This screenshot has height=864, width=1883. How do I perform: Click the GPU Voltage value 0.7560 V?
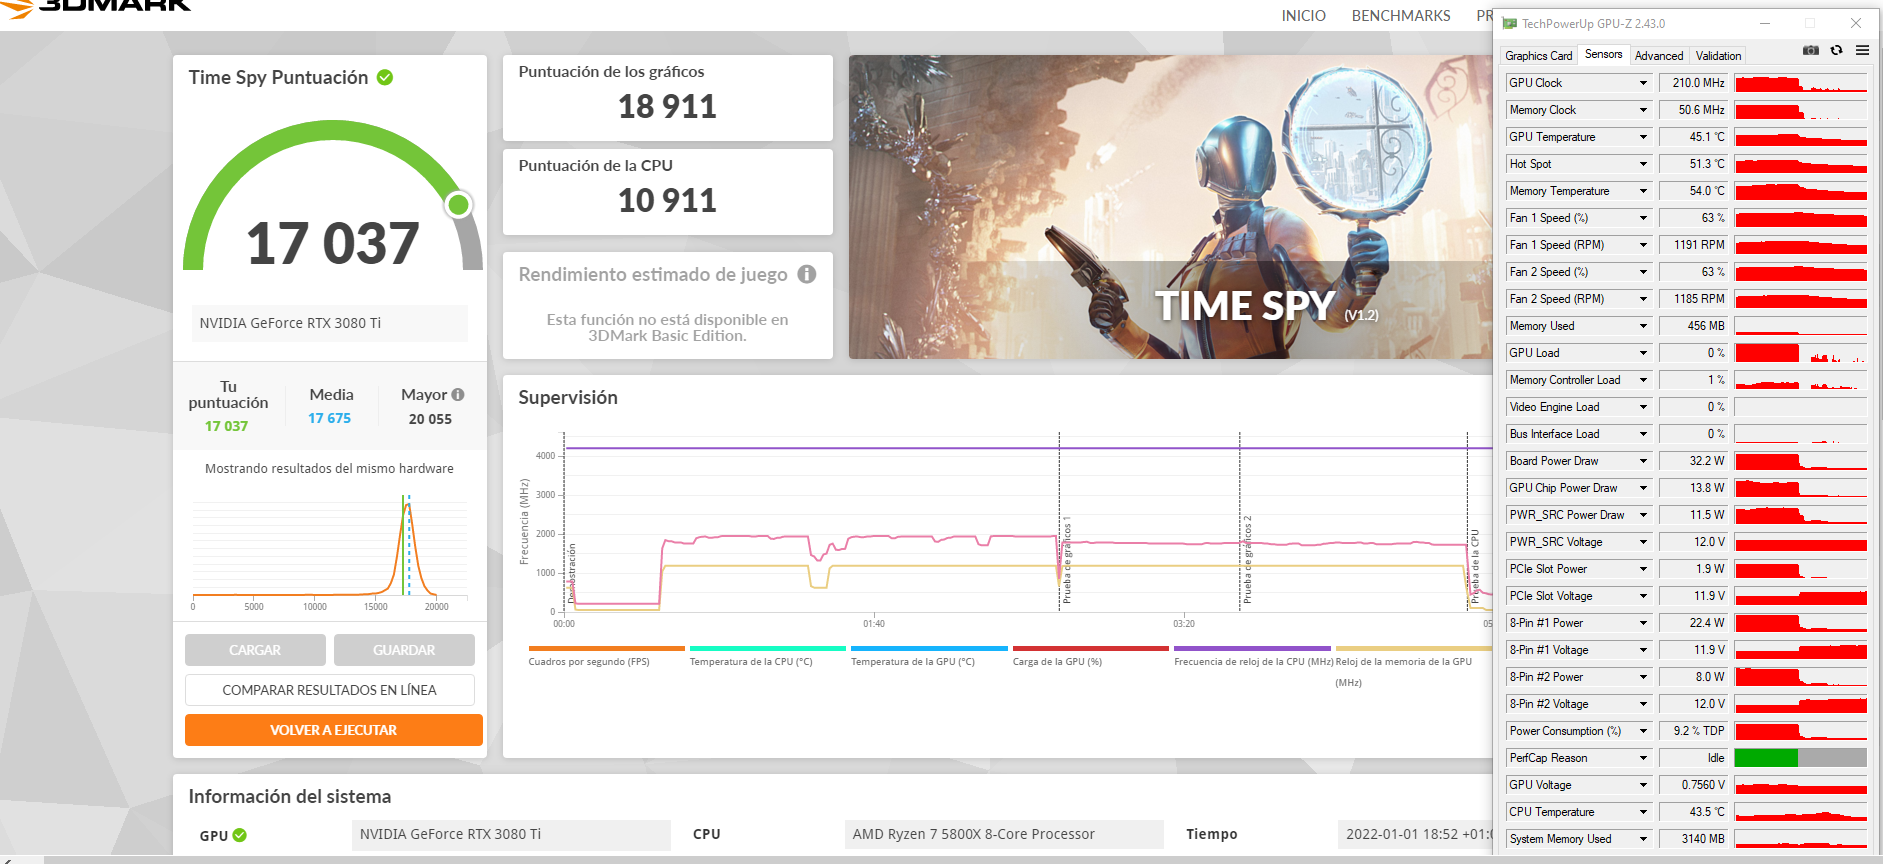pos(1694,785)
